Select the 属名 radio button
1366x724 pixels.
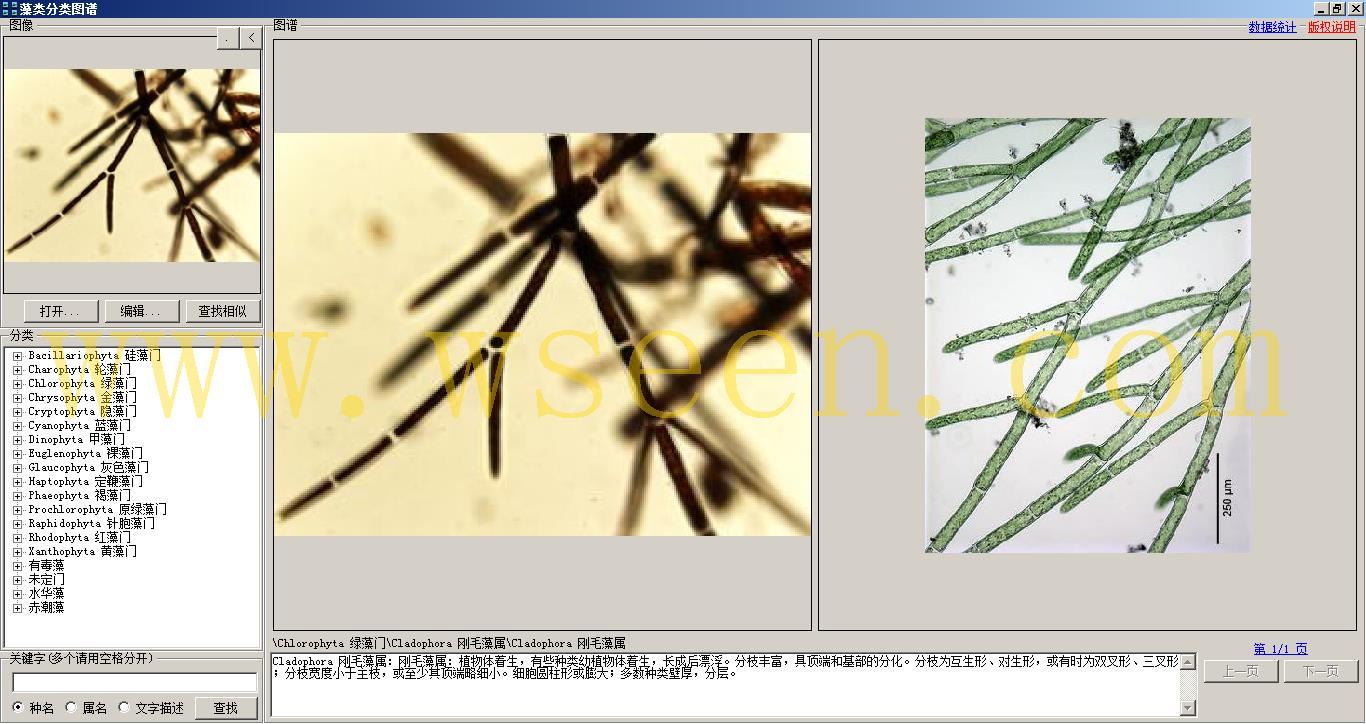(71, 708)
